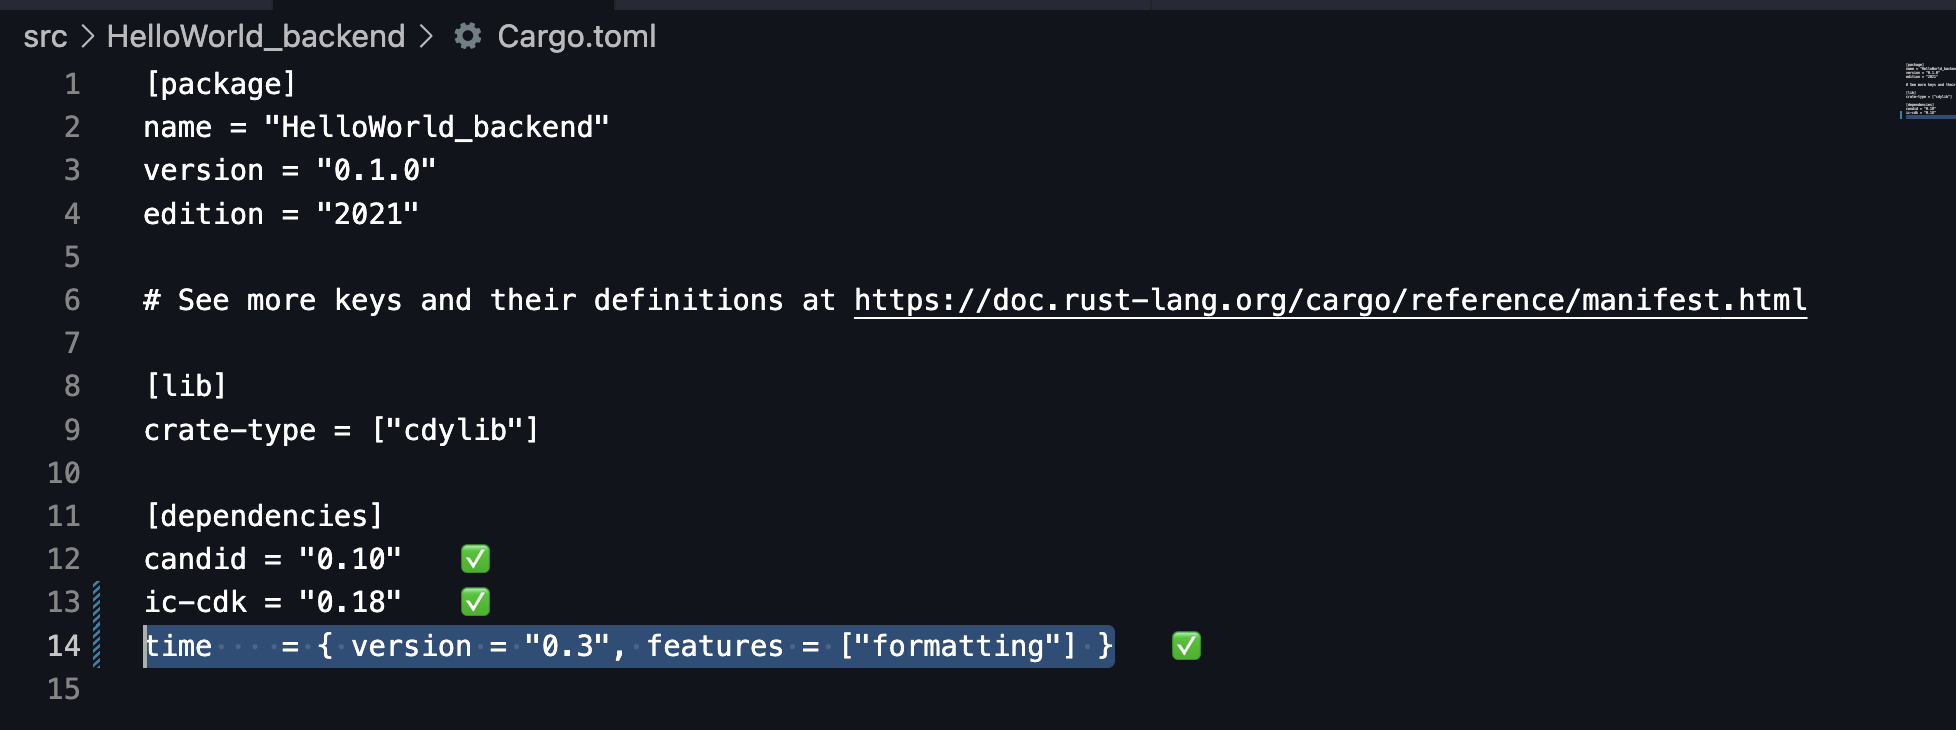Click the gear icon beside Cargo.toml breadcrumb
Viewport: 1956px width, 730px height.
[x=467, y=36]
